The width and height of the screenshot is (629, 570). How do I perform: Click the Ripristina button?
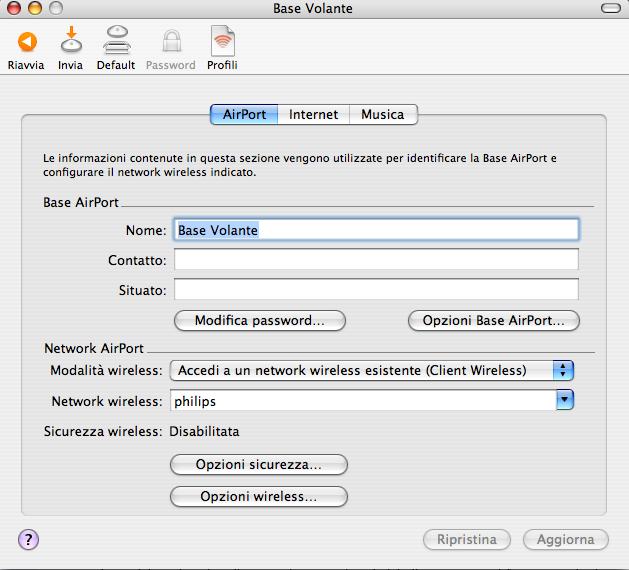point(467,540)
